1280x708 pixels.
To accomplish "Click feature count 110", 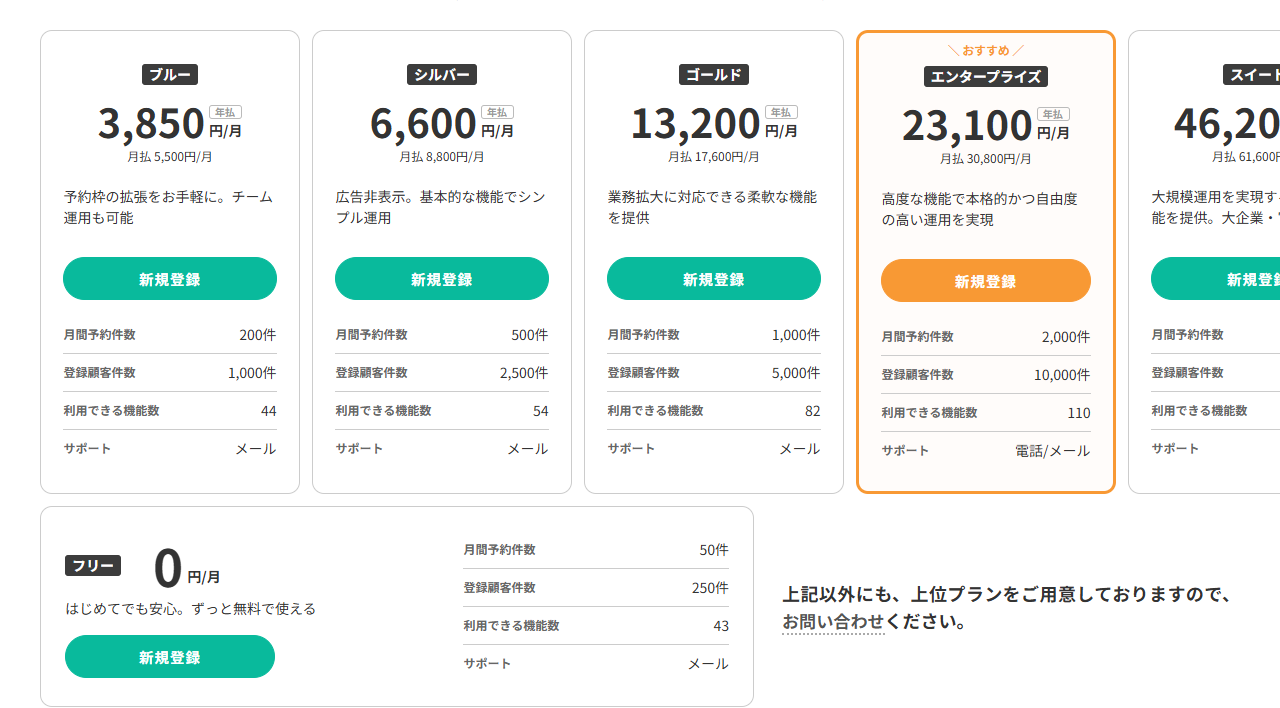I will click(1079, 413).
